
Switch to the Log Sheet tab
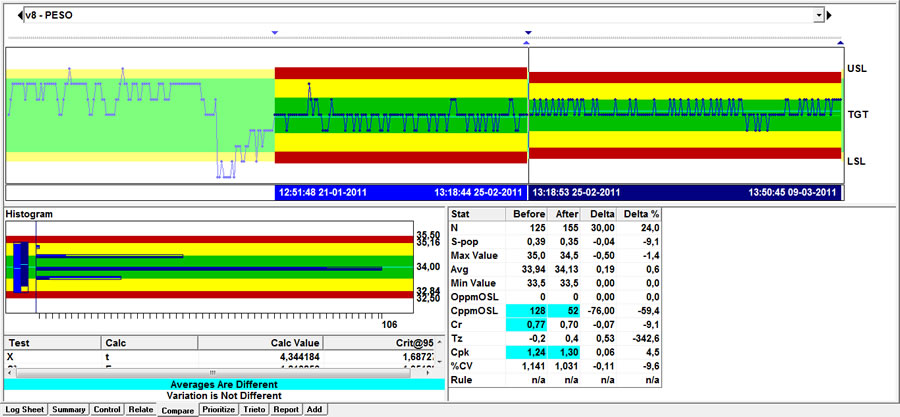click(x=24, y=409)
